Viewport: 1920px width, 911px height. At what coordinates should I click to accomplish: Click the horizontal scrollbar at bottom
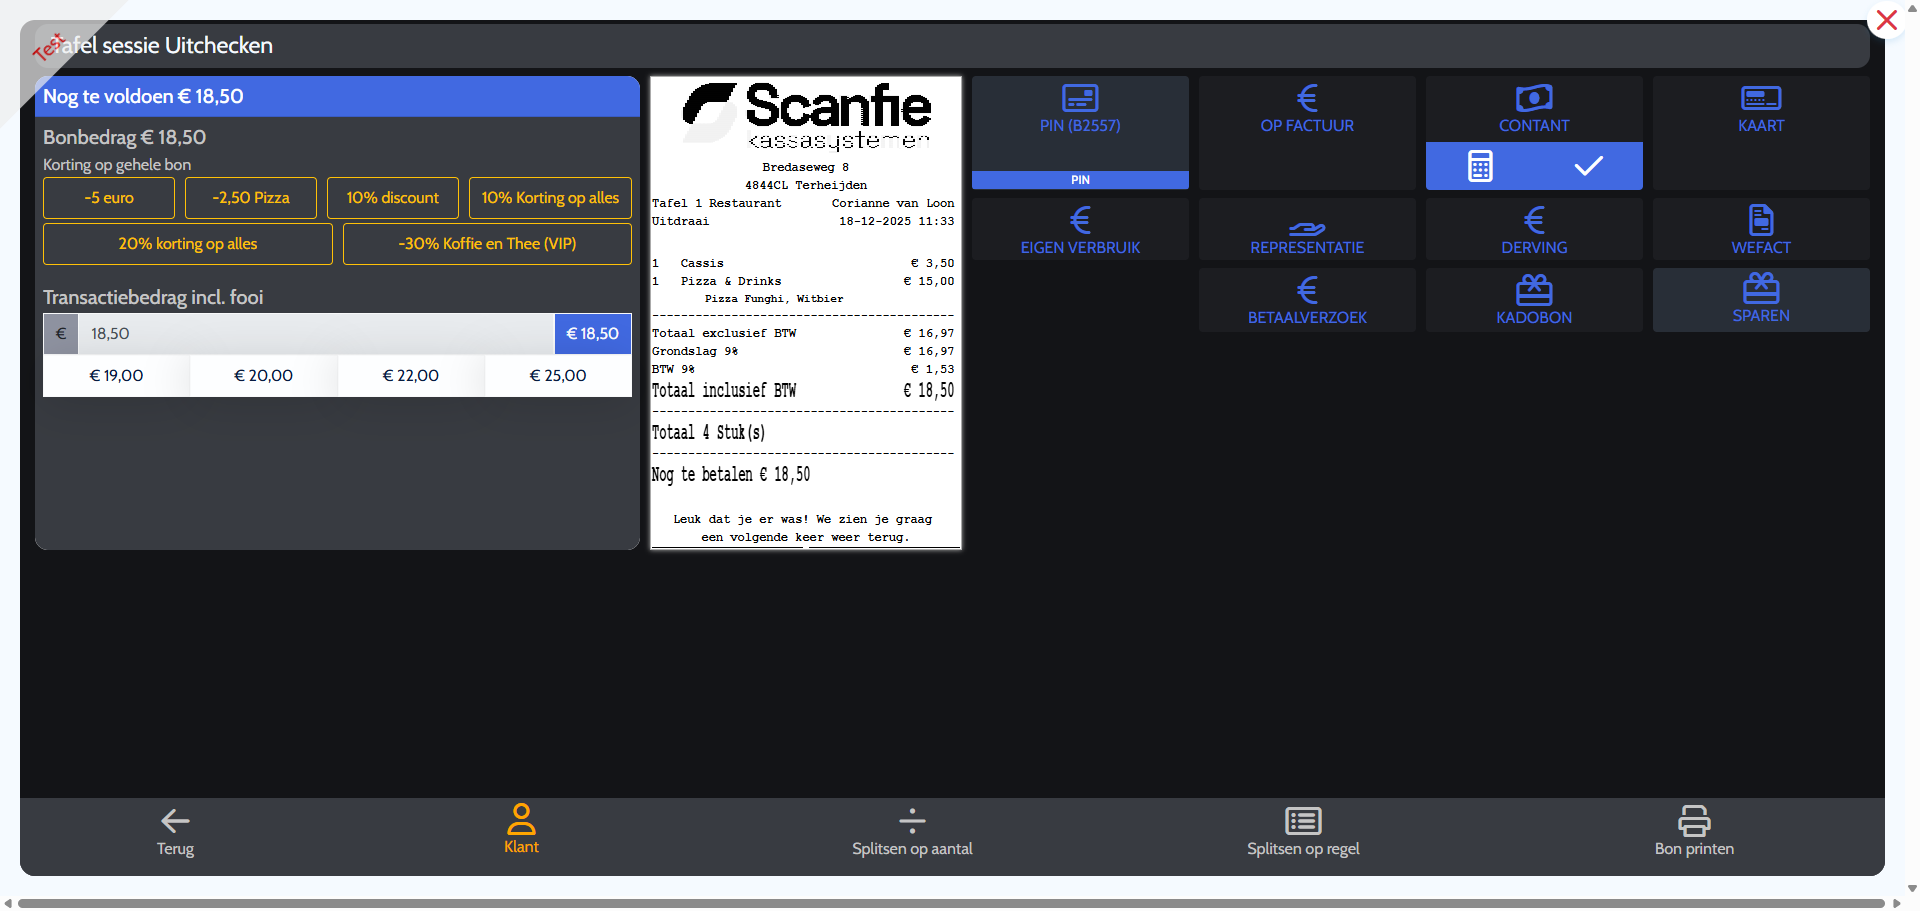(950, 903)
